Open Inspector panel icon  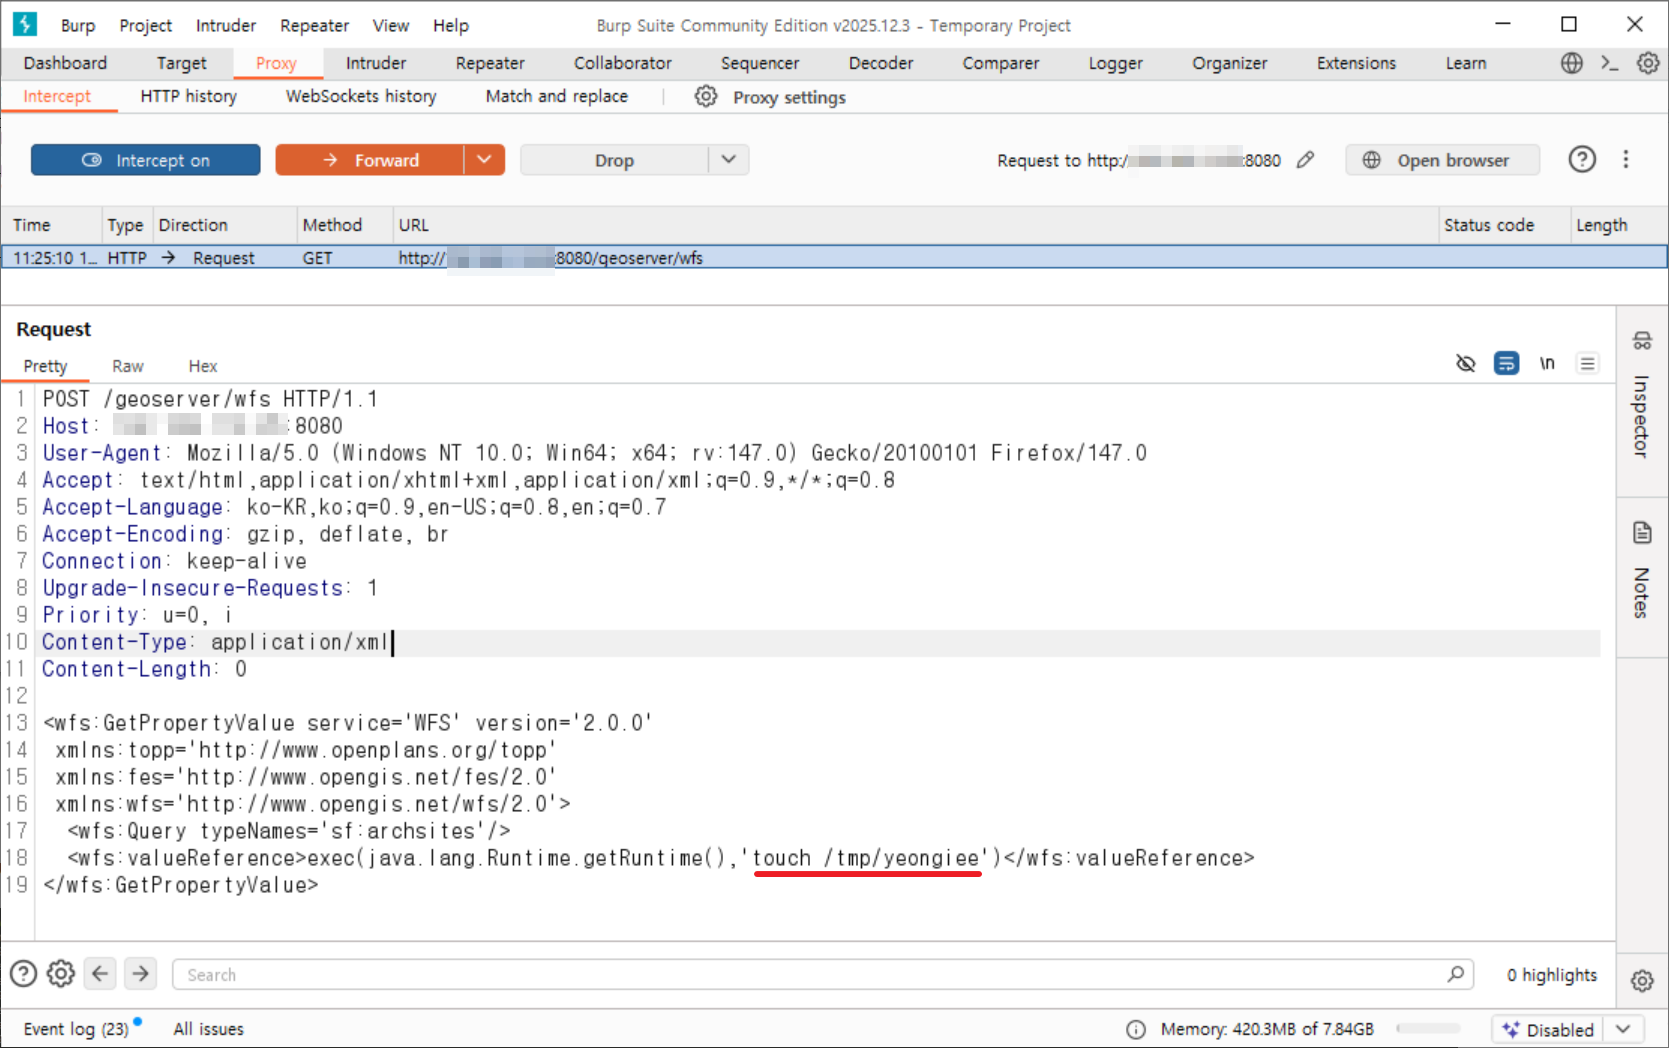(x=1642, y=341)
